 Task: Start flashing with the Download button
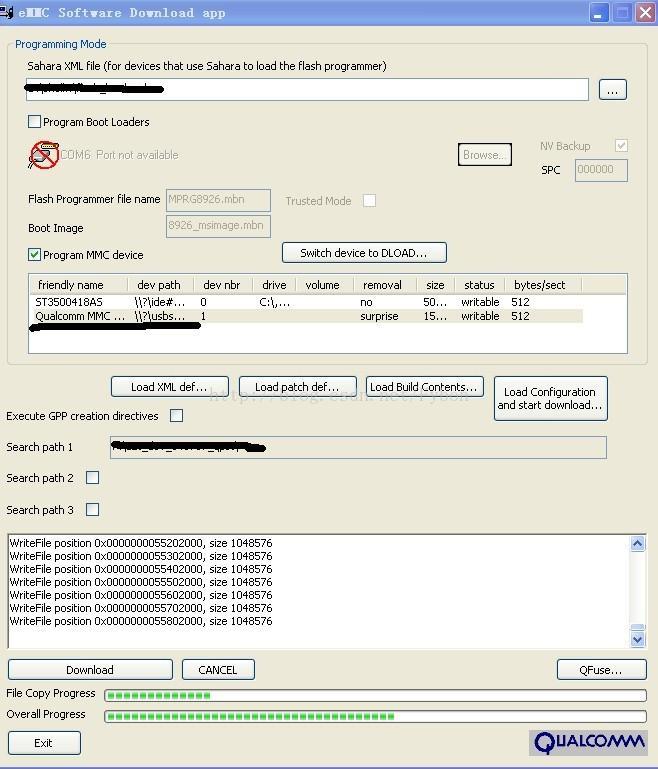(x=90, y=670)
